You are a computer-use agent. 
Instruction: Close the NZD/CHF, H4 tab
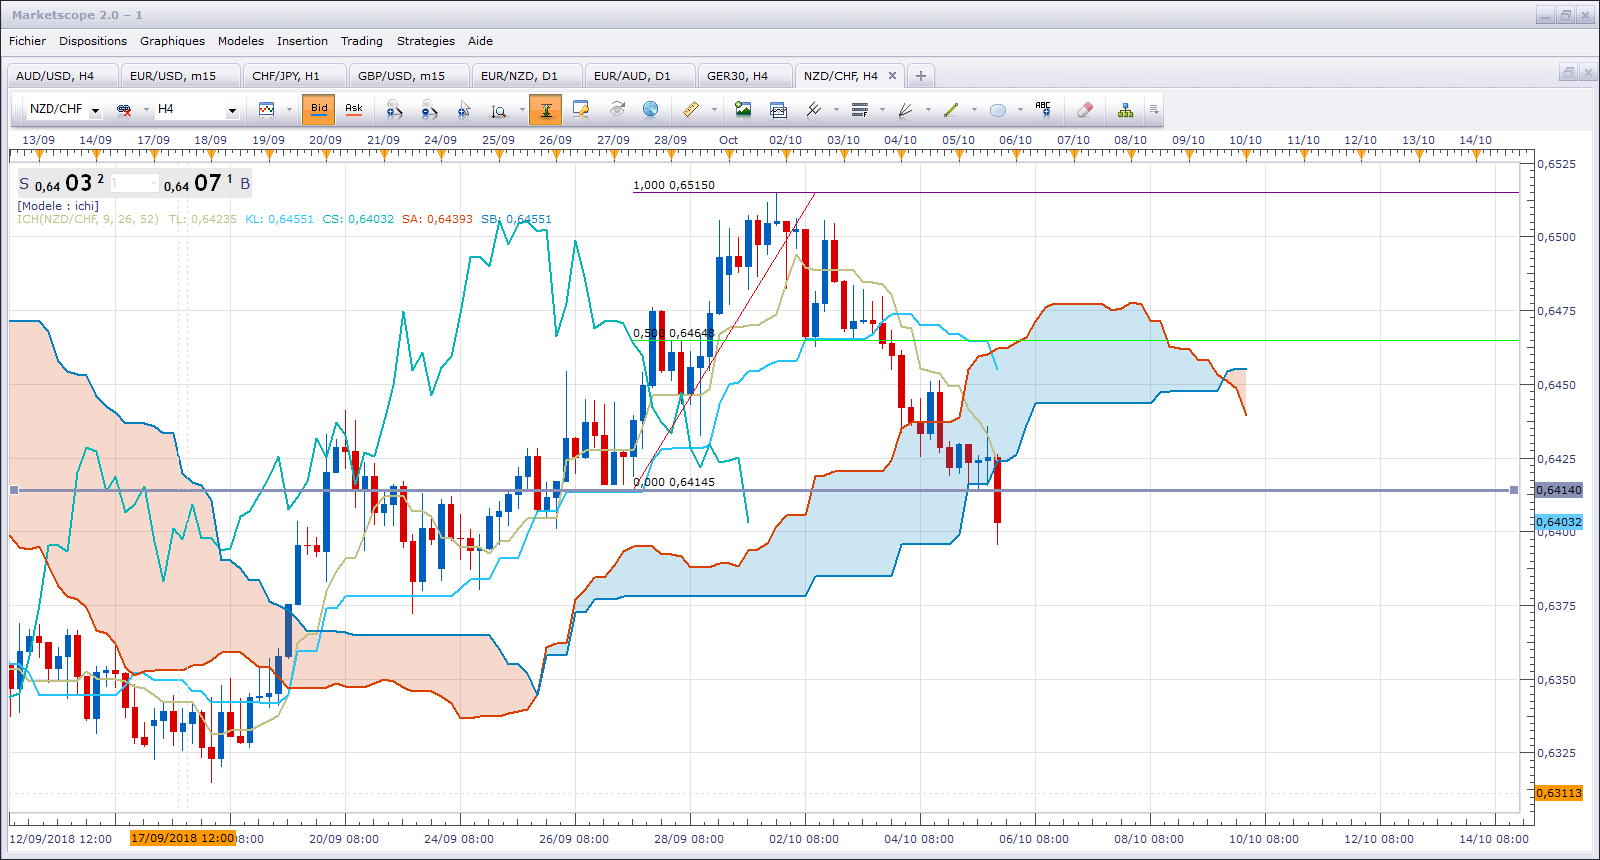pos(892,76)
